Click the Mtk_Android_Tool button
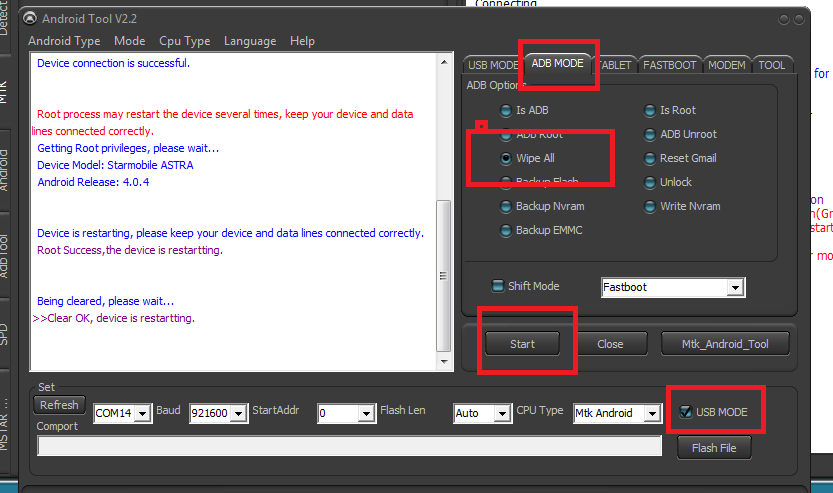The width and height of the screenshot is (833, 493). pyautogui.click(x=725, y=344)
